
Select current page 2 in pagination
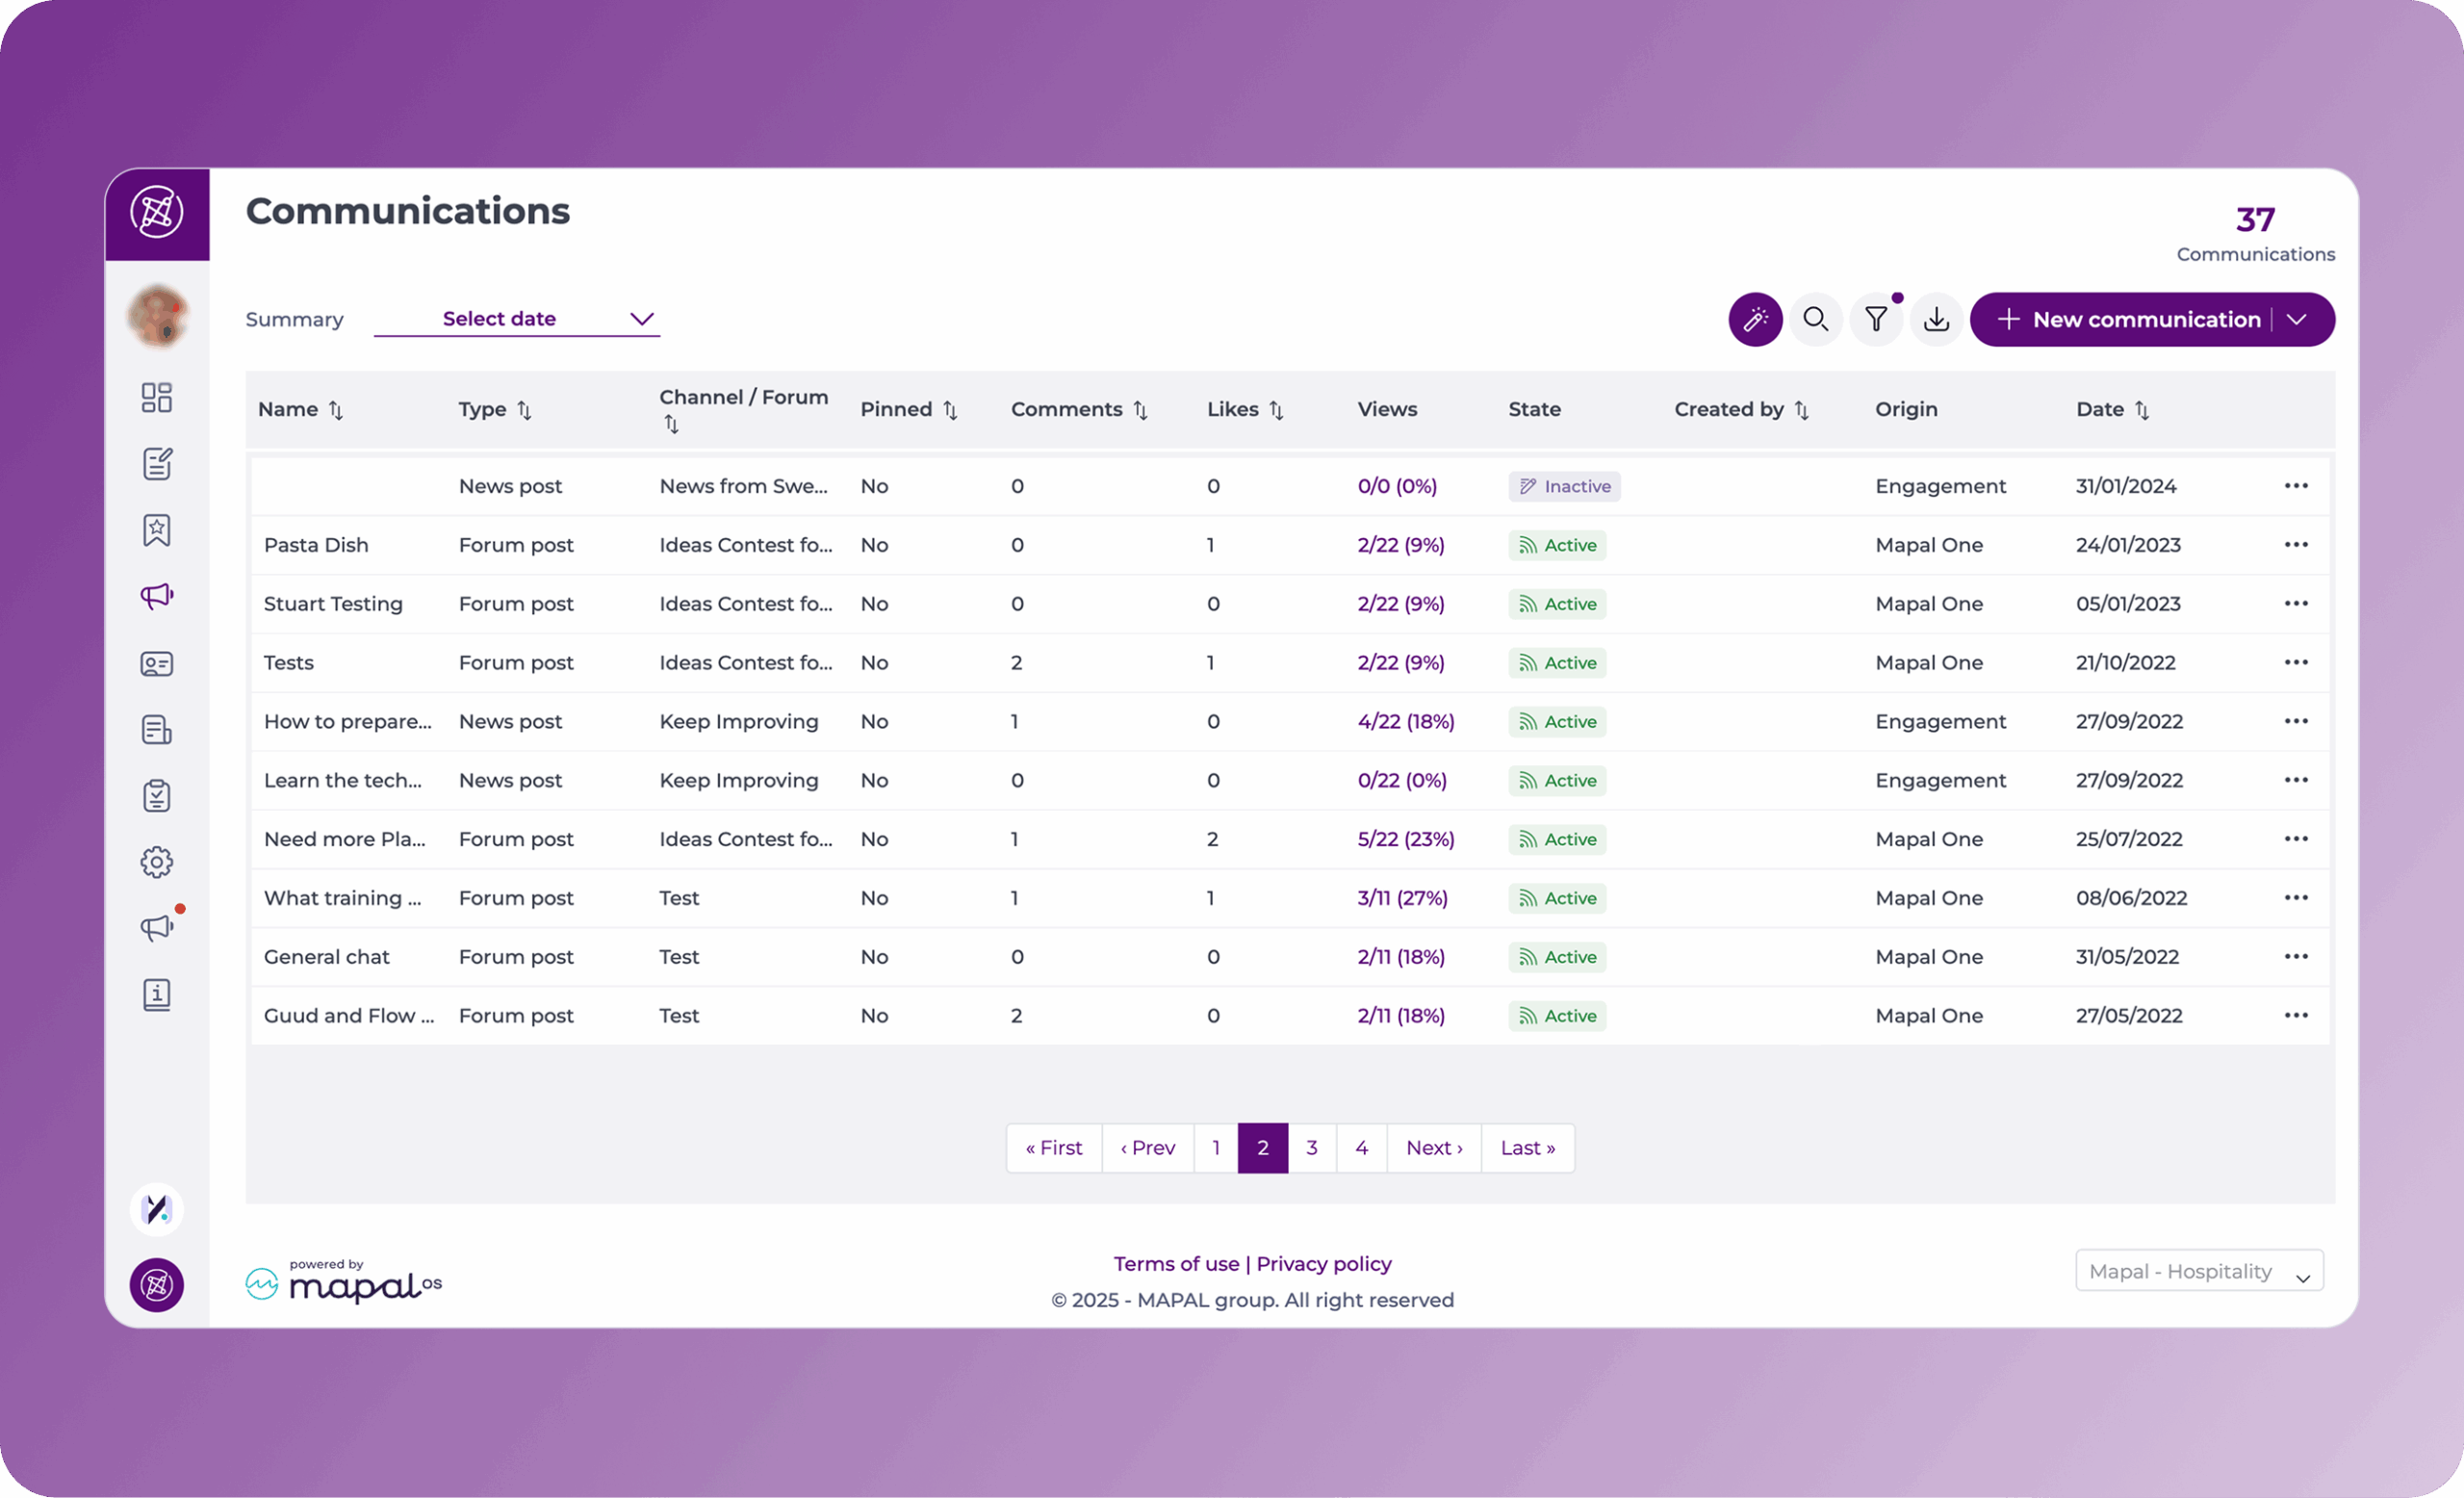[1263, 1147]
